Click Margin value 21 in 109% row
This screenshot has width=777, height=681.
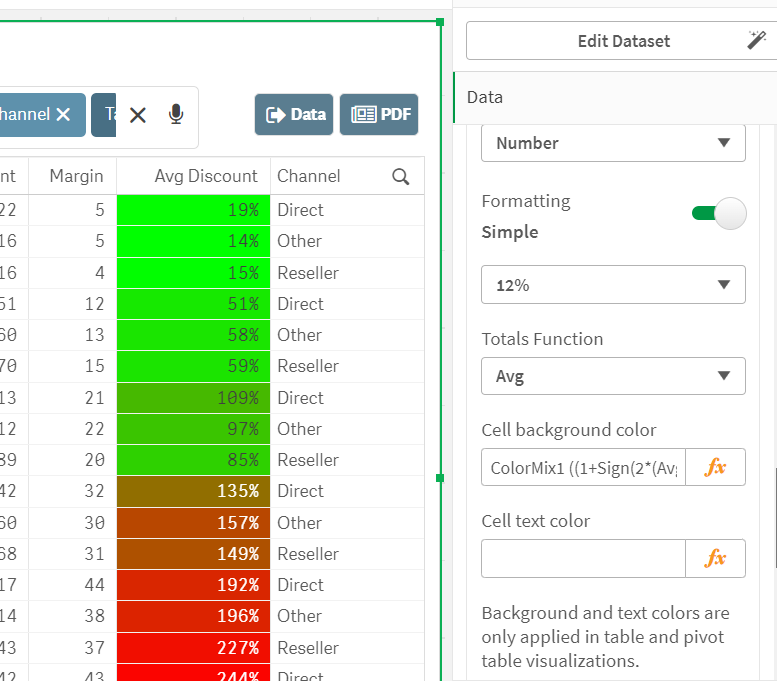tap(95, 397)
